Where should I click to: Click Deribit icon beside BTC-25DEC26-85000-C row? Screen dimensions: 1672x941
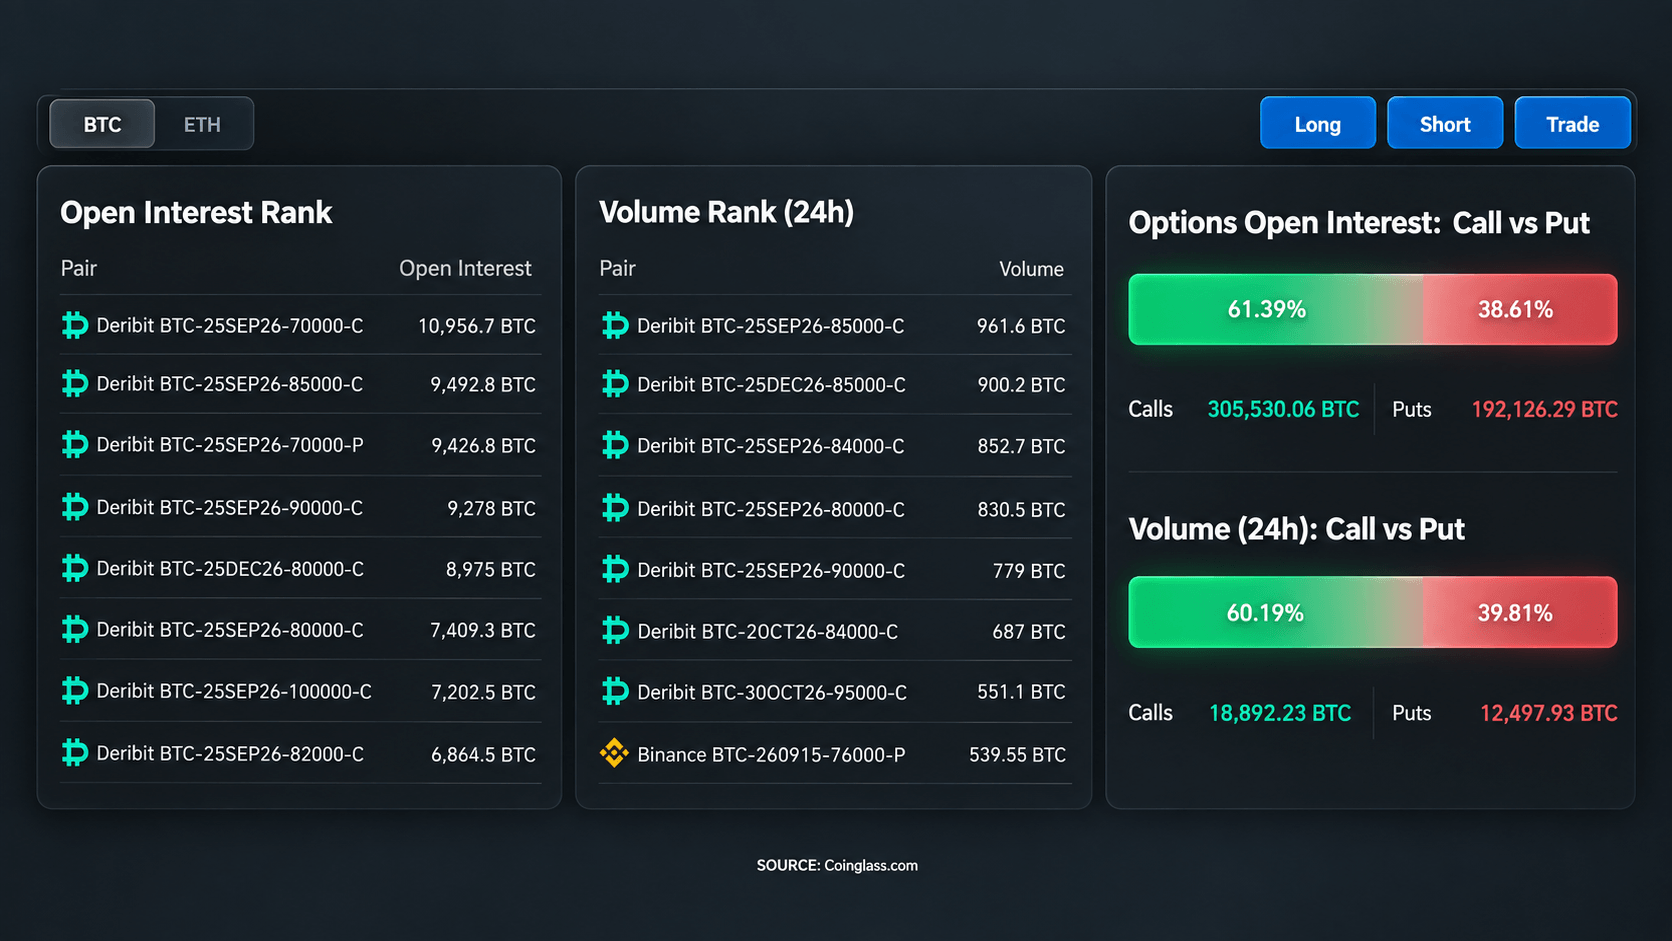(x=615, y=384)
